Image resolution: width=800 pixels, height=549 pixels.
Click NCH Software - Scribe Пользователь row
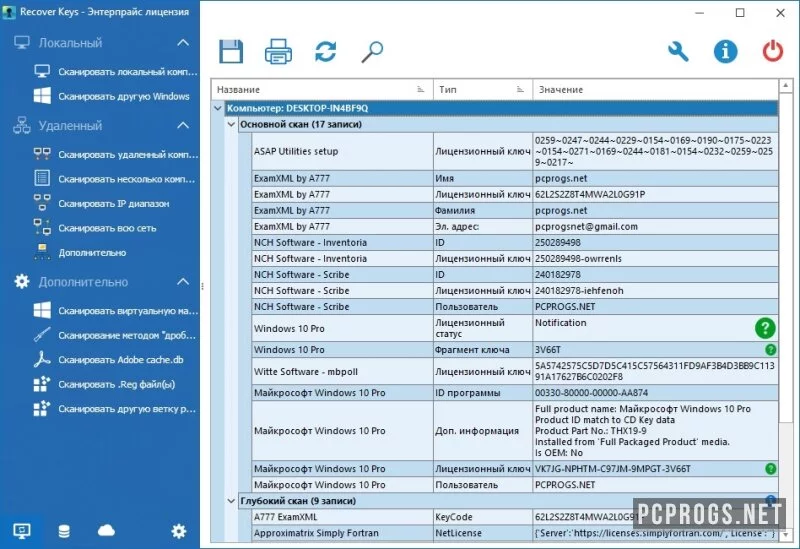coord(515,307)
